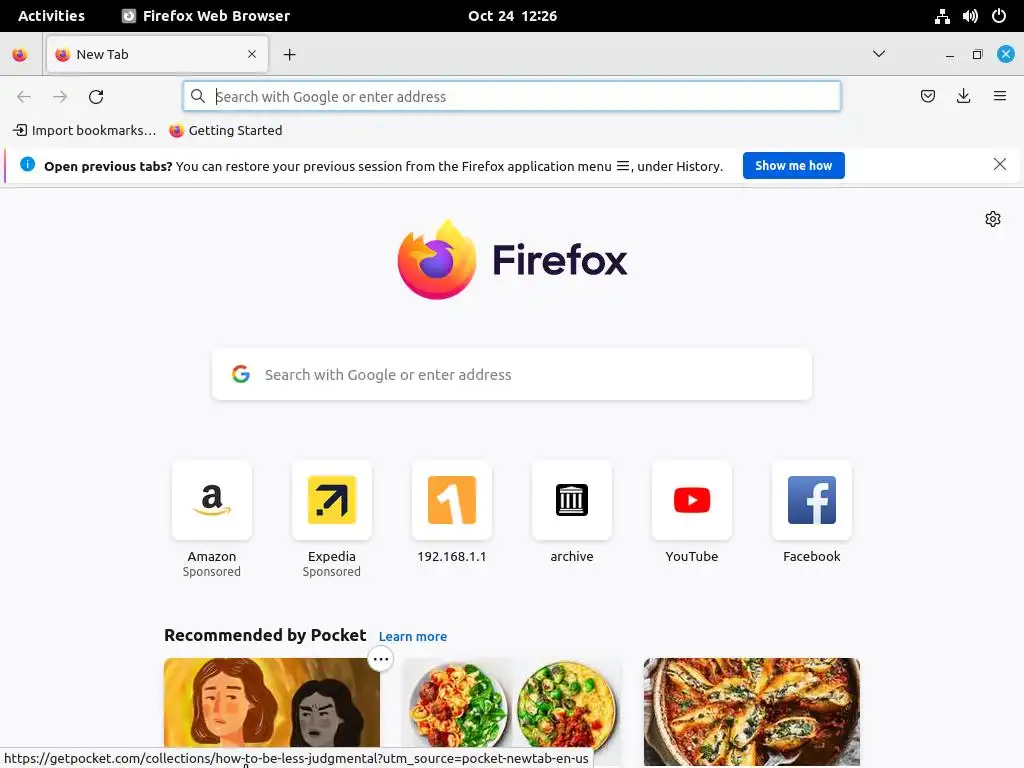Restore down the Firefox window
Screen dimensions: 1024x768
(977, 54)
